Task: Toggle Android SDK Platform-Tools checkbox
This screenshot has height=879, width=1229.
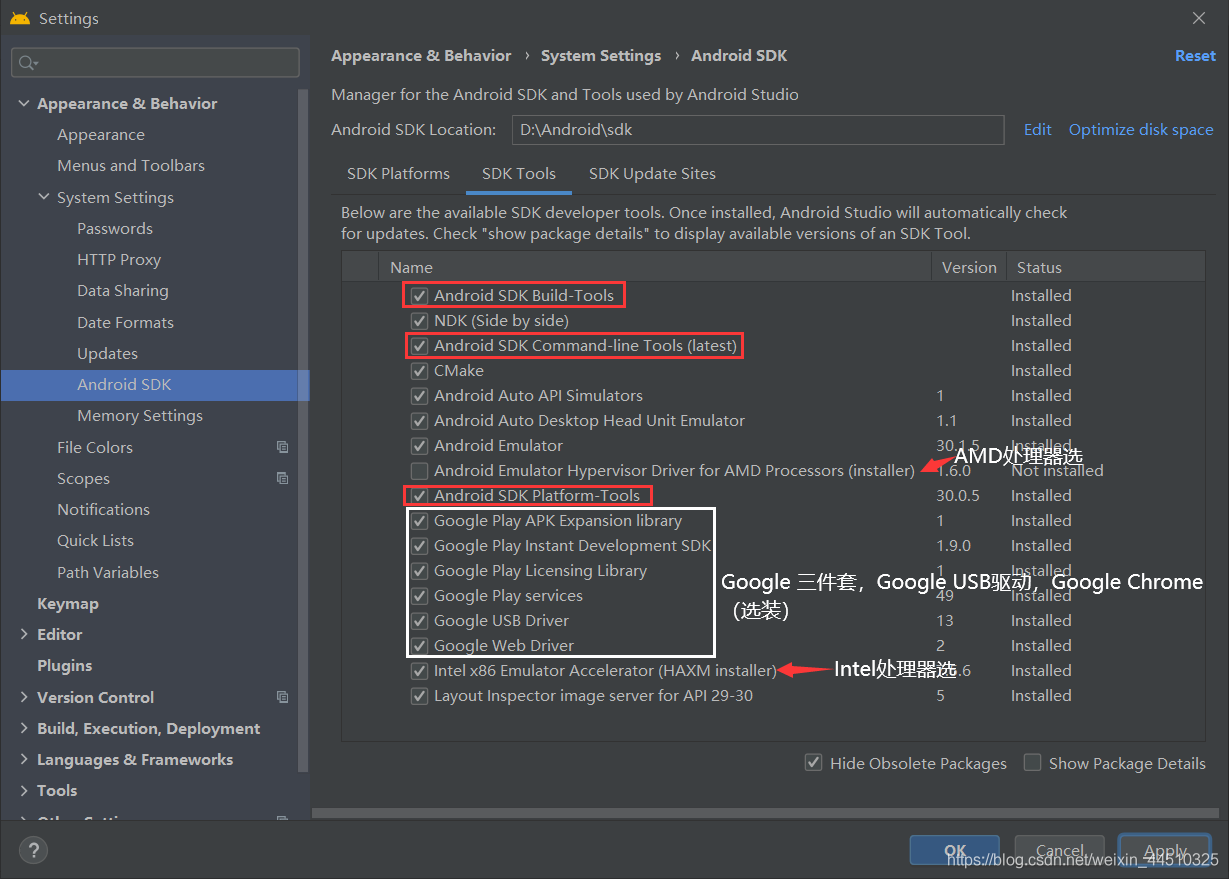Action: click(x=419, y=496)
